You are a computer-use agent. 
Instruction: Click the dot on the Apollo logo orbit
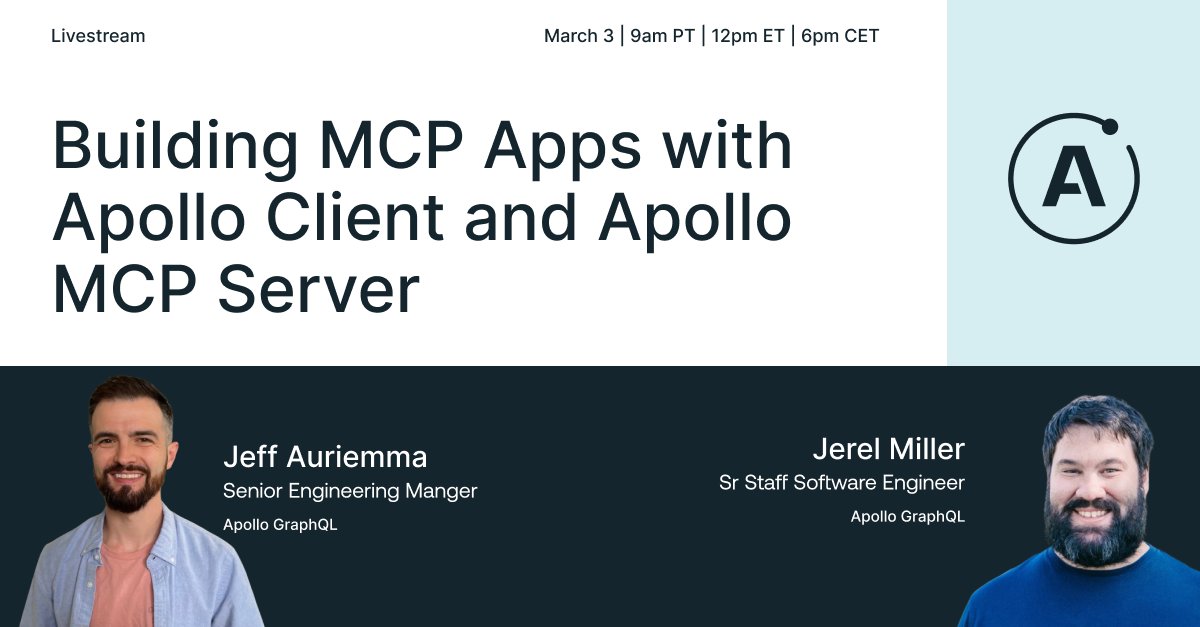[x=1110, y=125]
